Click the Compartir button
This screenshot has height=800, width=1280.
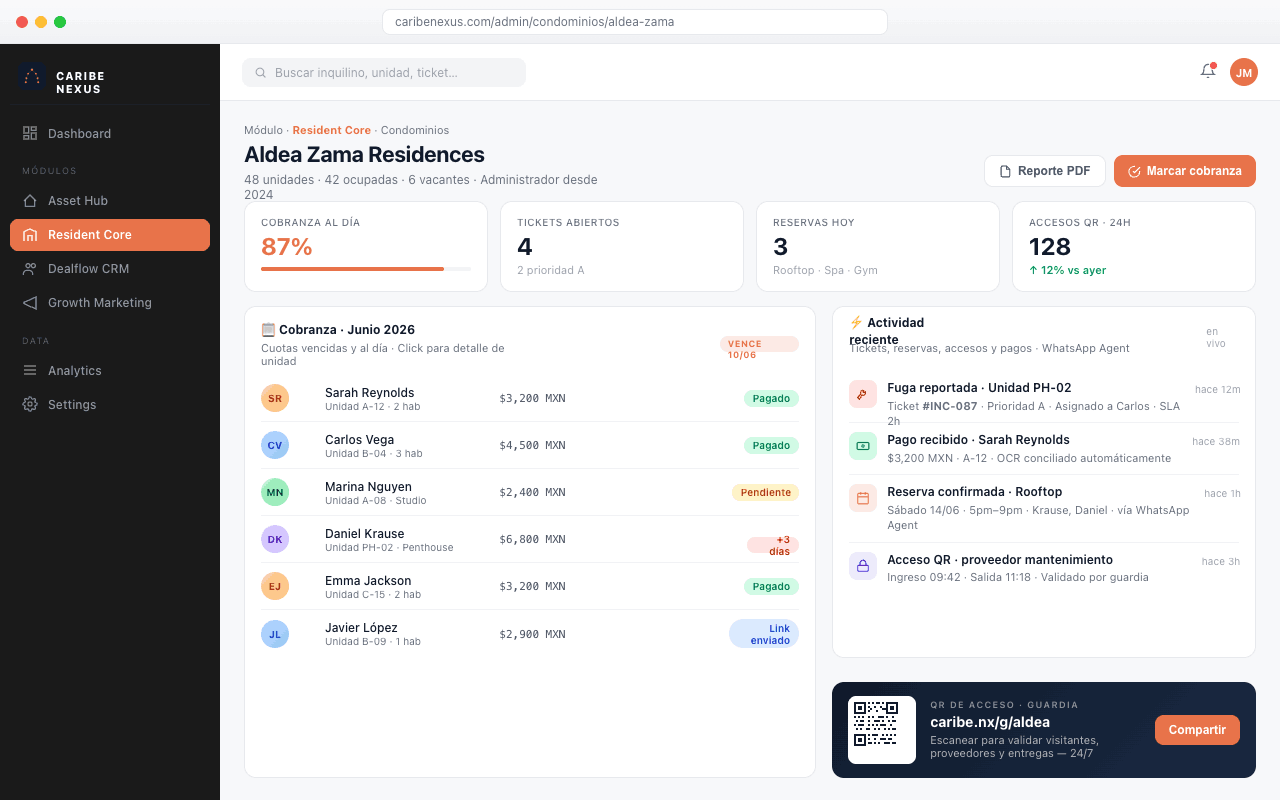1197,730
